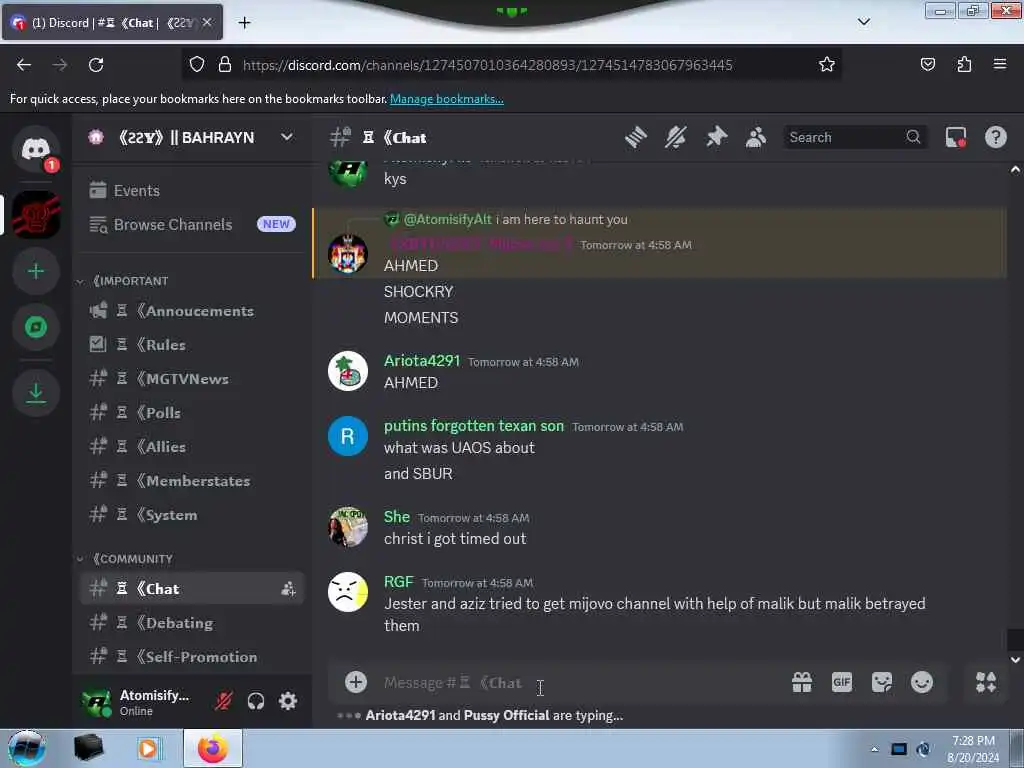
Task: Click the Download Apps arrow icon
Action: pyautogui.click(x=36, y=392)
